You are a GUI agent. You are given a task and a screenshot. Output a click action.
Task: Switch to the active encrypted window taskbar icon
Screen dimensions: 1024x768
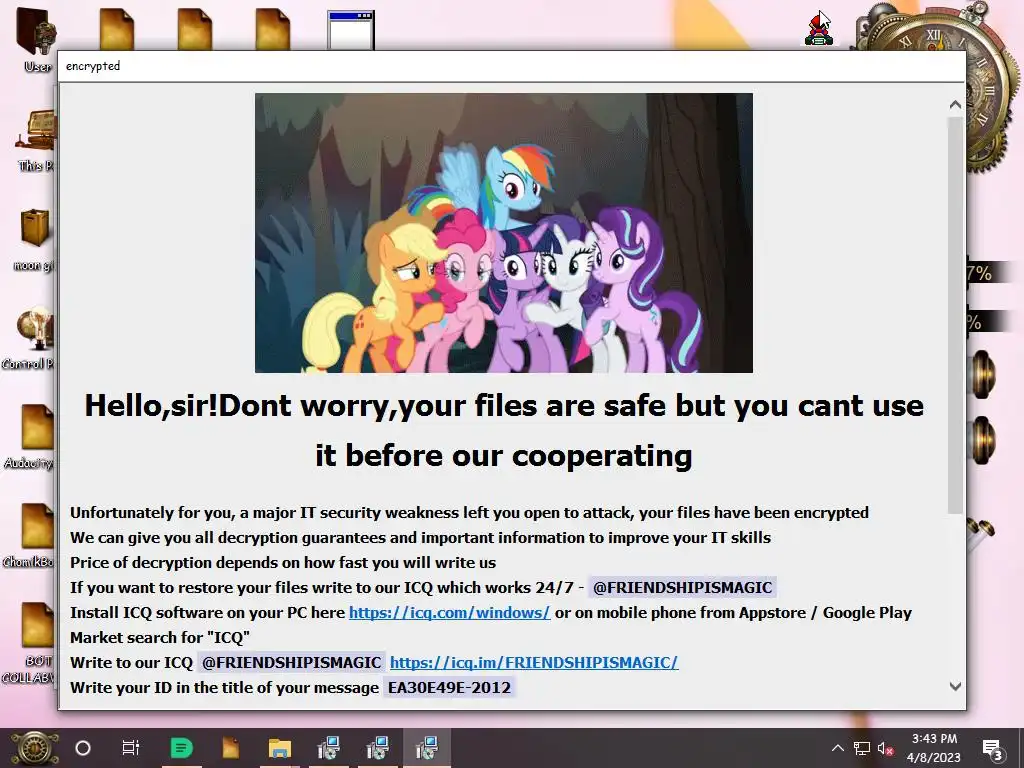(426, 748)
